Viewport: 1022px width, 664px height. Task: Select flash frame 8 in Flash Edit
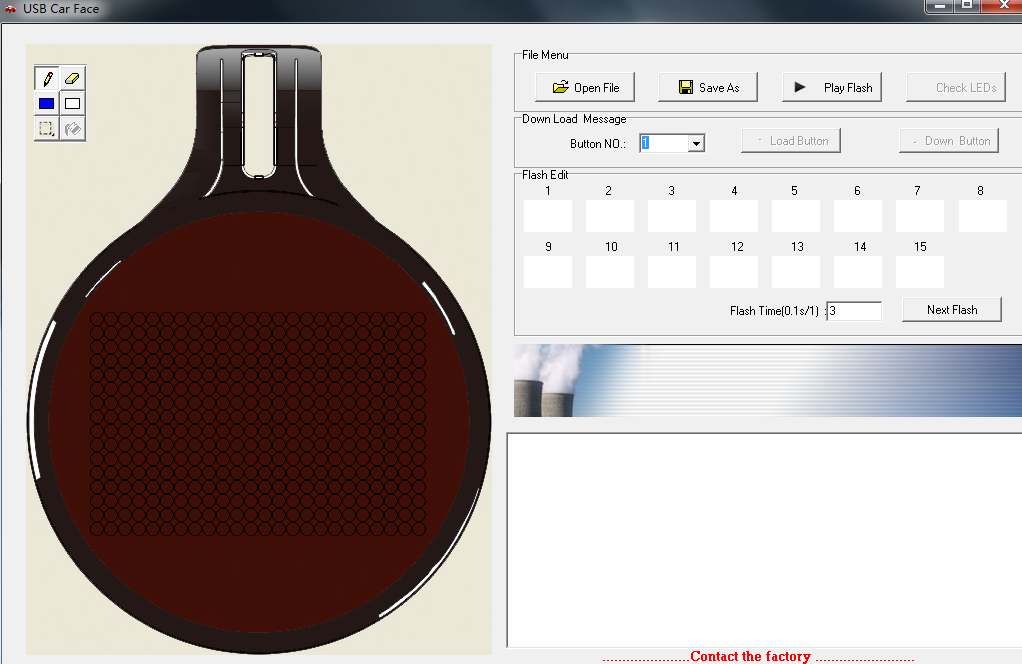(982, 215)
